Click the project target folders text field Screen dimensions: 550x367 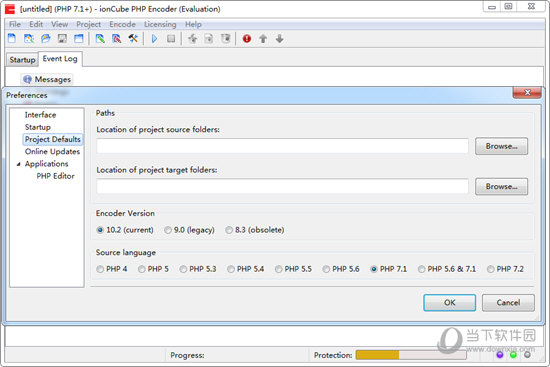(x=282, y=186)
